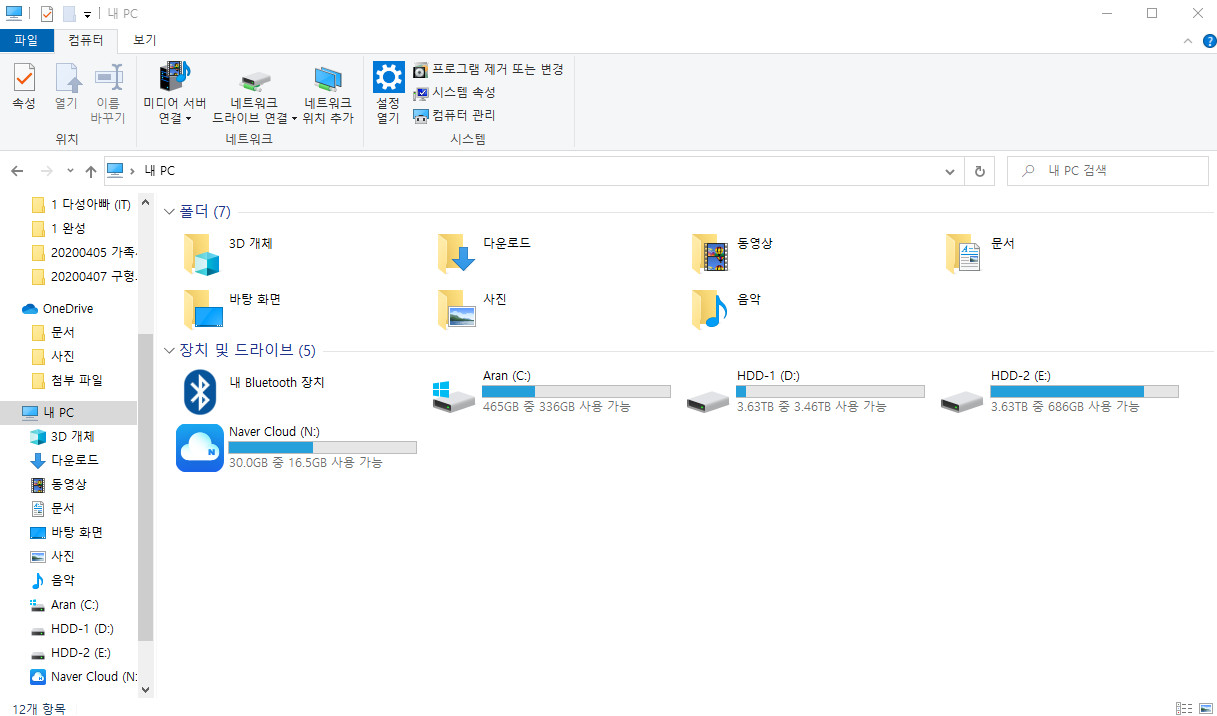This screenshot has width=1217, height=716.
Task: Refresh the 내 PC view
Action: pos(980,171)
